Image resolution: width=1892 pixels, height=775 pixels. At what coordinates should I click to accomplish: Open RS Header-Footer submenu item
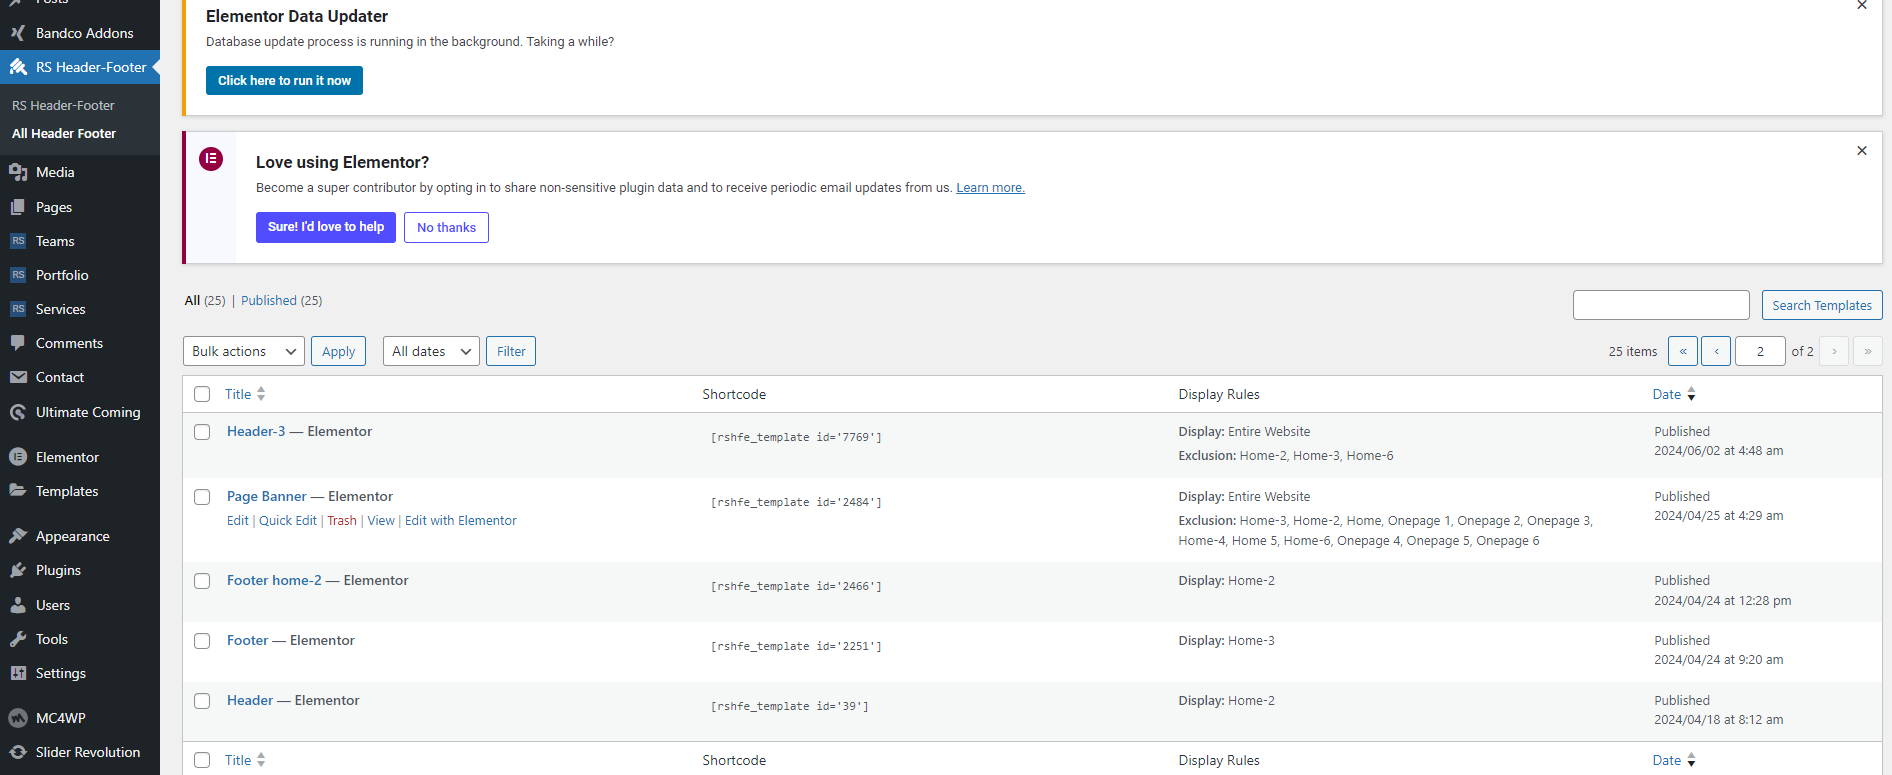(63, 105)
